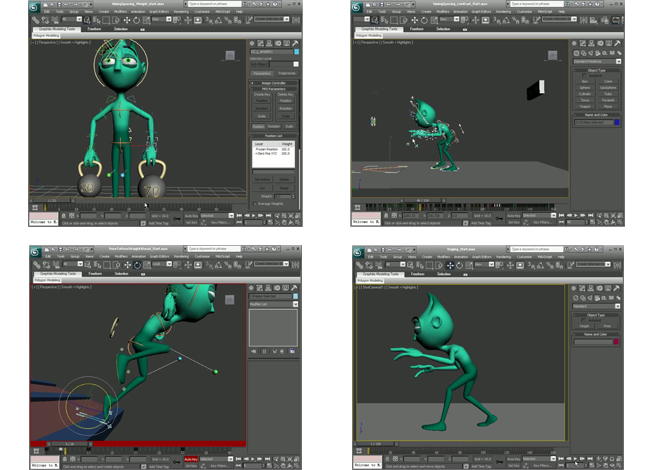This screenshot has height=470, width=650.
Task: Collapse the Assign Controller rollout
Action: (x=273, y=85)
